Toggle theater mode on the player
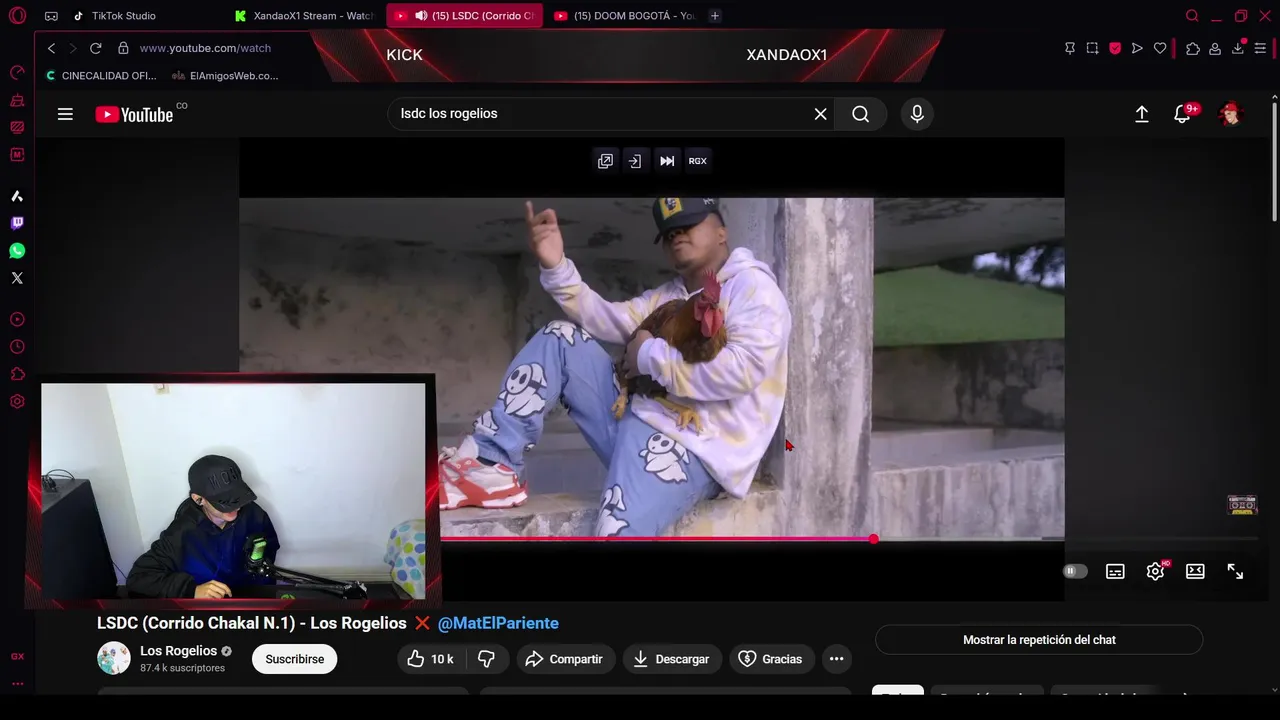The width and height of the screenshot is (1280, 720). [x=1195, y=571]
